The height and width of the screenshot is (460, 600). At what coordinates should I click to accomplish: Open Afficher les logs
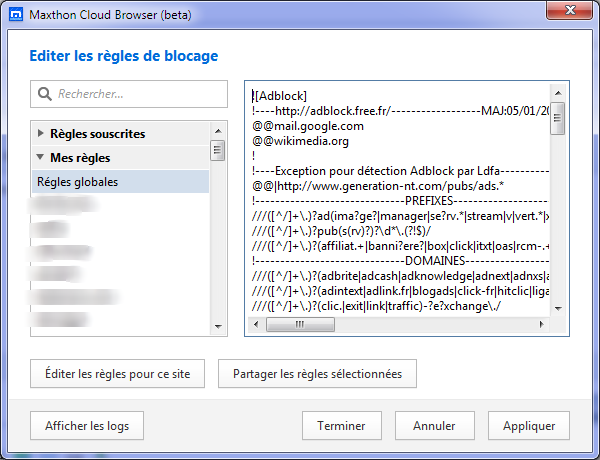point(87,426)
